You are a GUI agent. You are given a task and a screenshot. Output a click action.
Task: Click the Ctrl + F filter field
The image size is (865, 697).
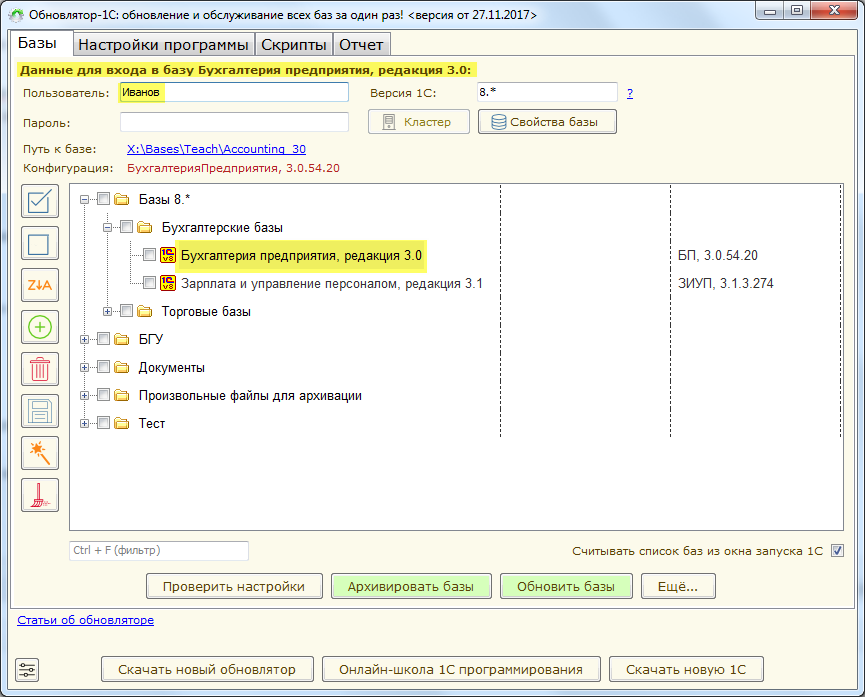click(x=158, y=551)
